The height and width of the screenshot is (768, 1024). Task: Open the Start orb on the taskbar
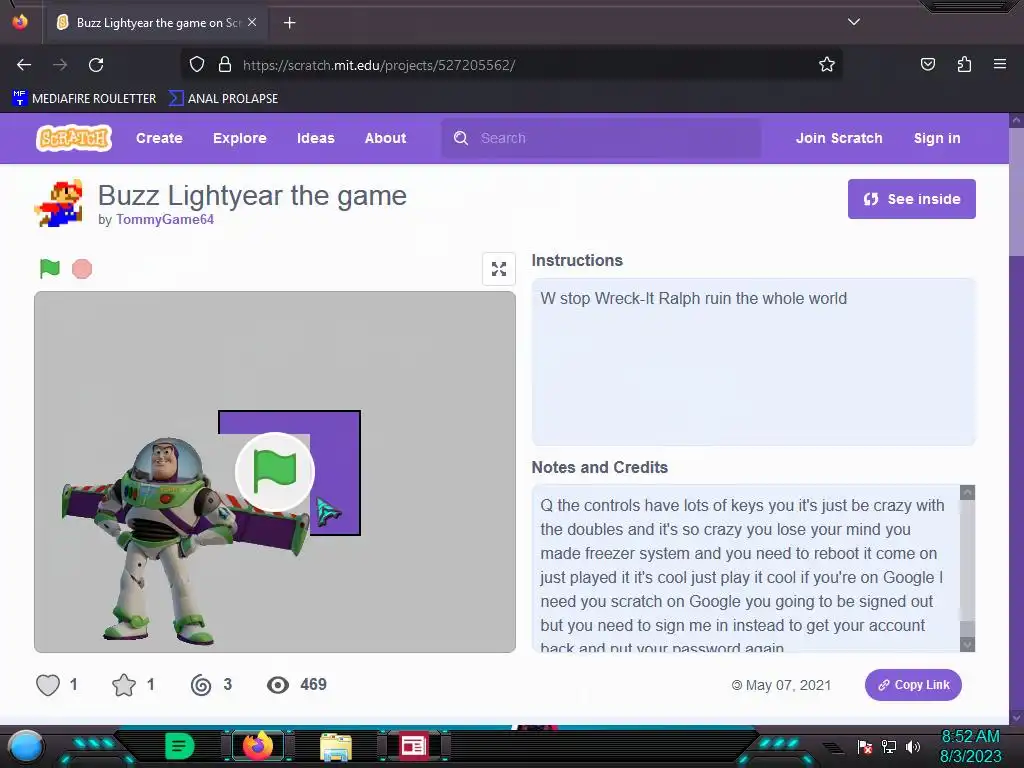(26, 746)
